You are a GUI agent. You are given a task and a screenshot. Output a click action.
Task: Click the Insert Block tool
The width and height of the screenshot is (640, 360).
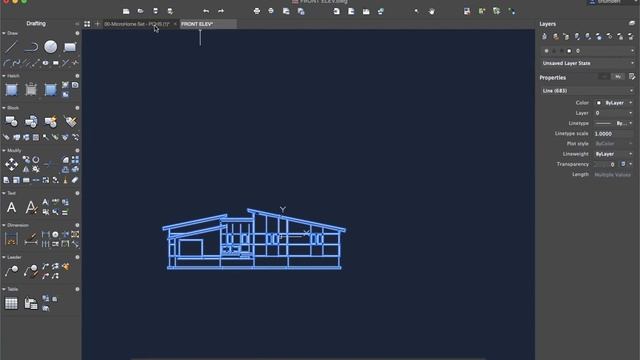tap(11, 121)
